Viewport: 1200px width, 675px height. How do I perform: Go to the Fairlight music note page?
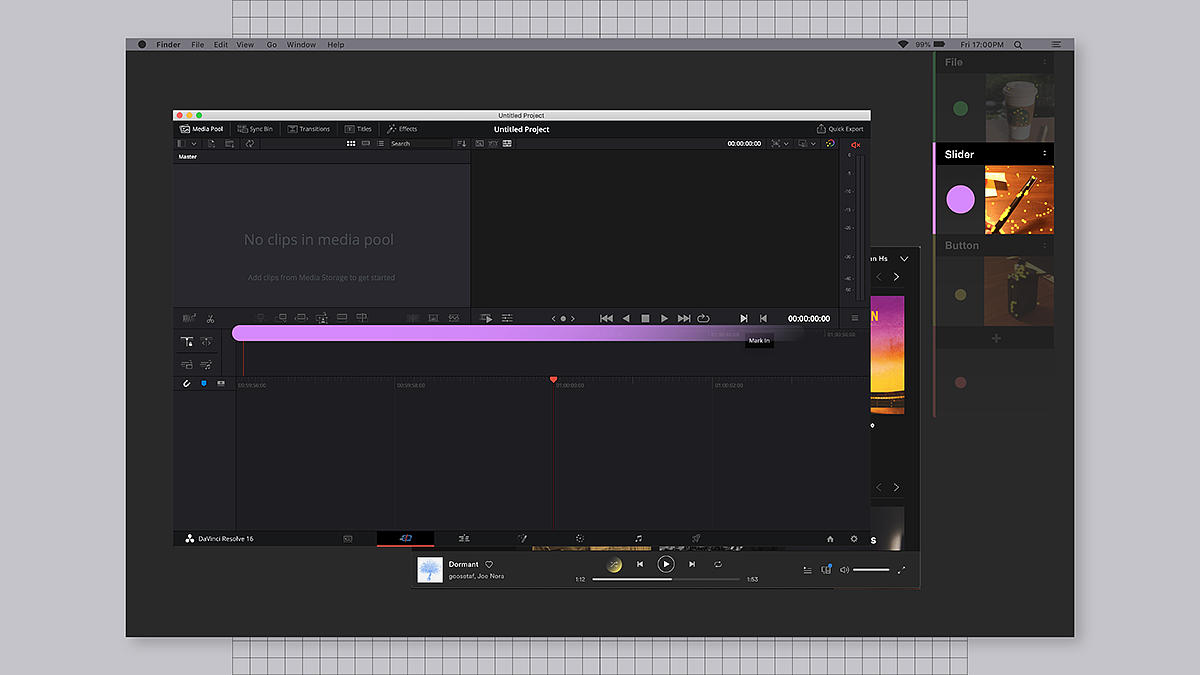[639, 539]
